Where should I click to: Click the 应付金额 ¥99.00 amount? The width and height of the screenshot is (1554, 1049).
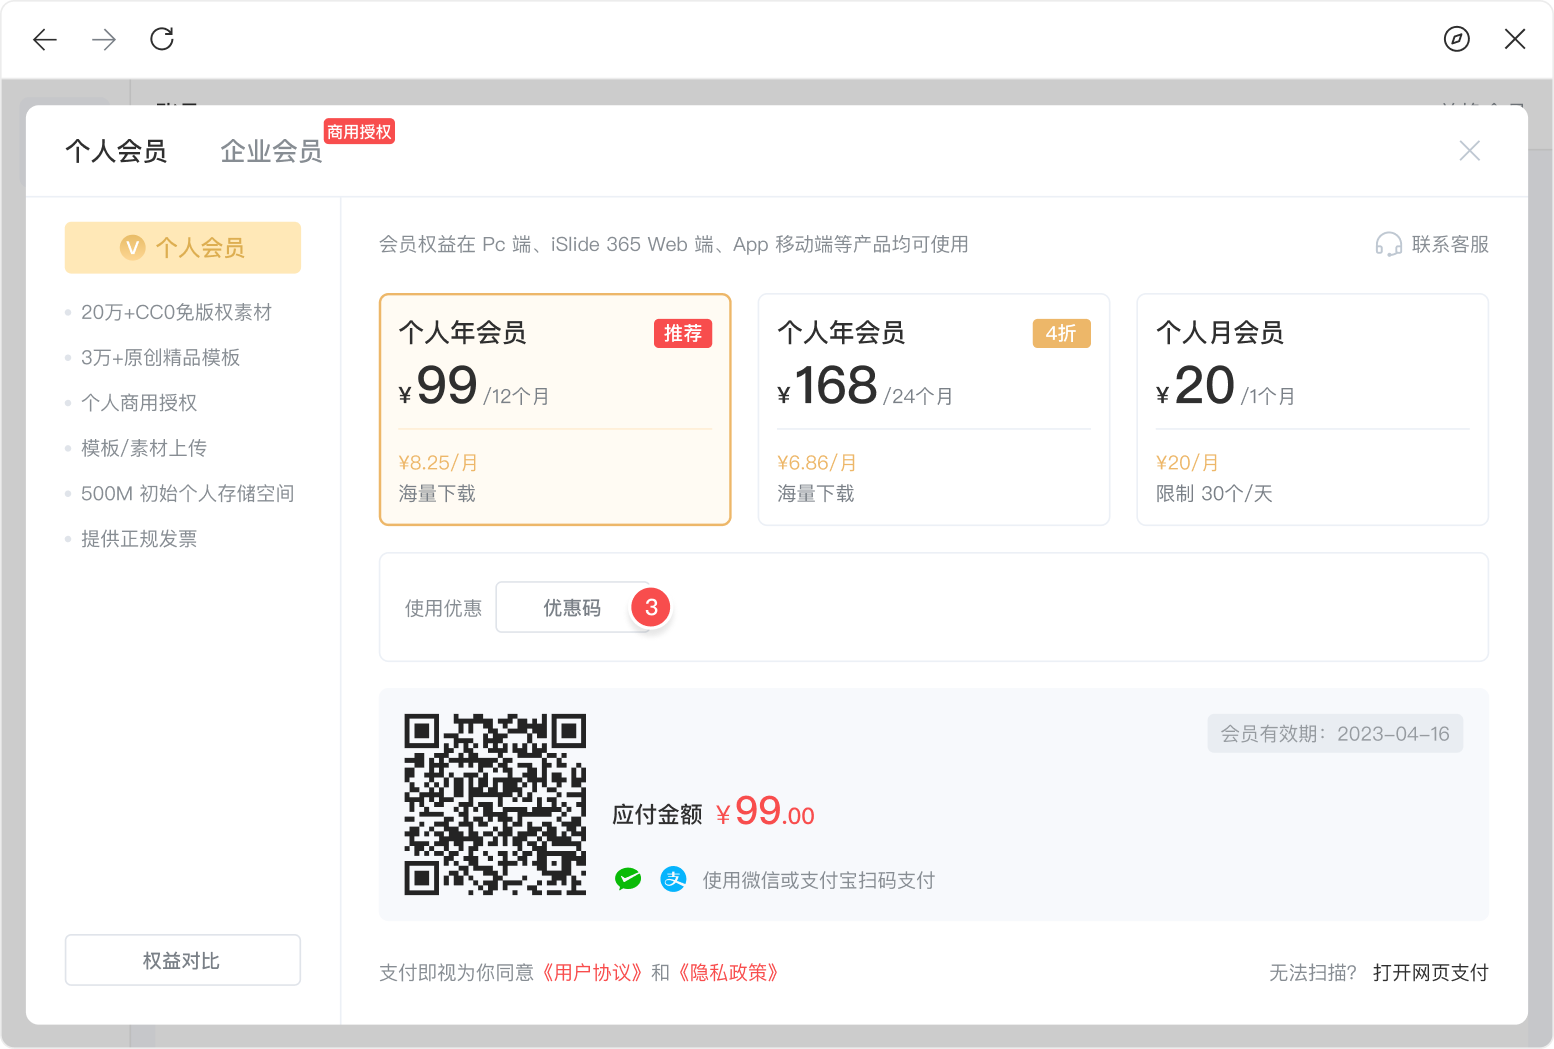tap(713, 812)
